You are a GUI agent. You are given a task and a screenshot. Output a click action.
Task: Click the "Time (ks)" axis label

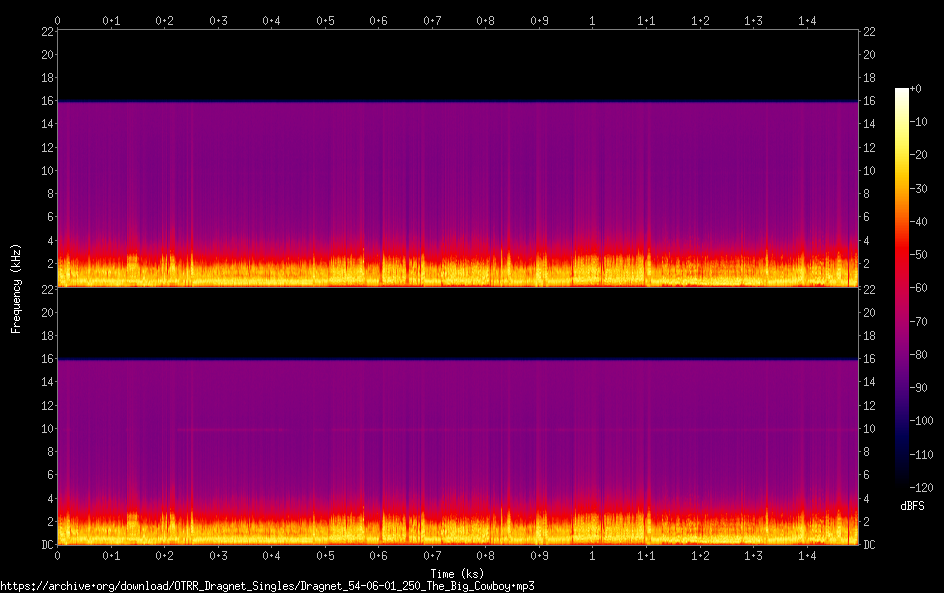click(457, 573)
